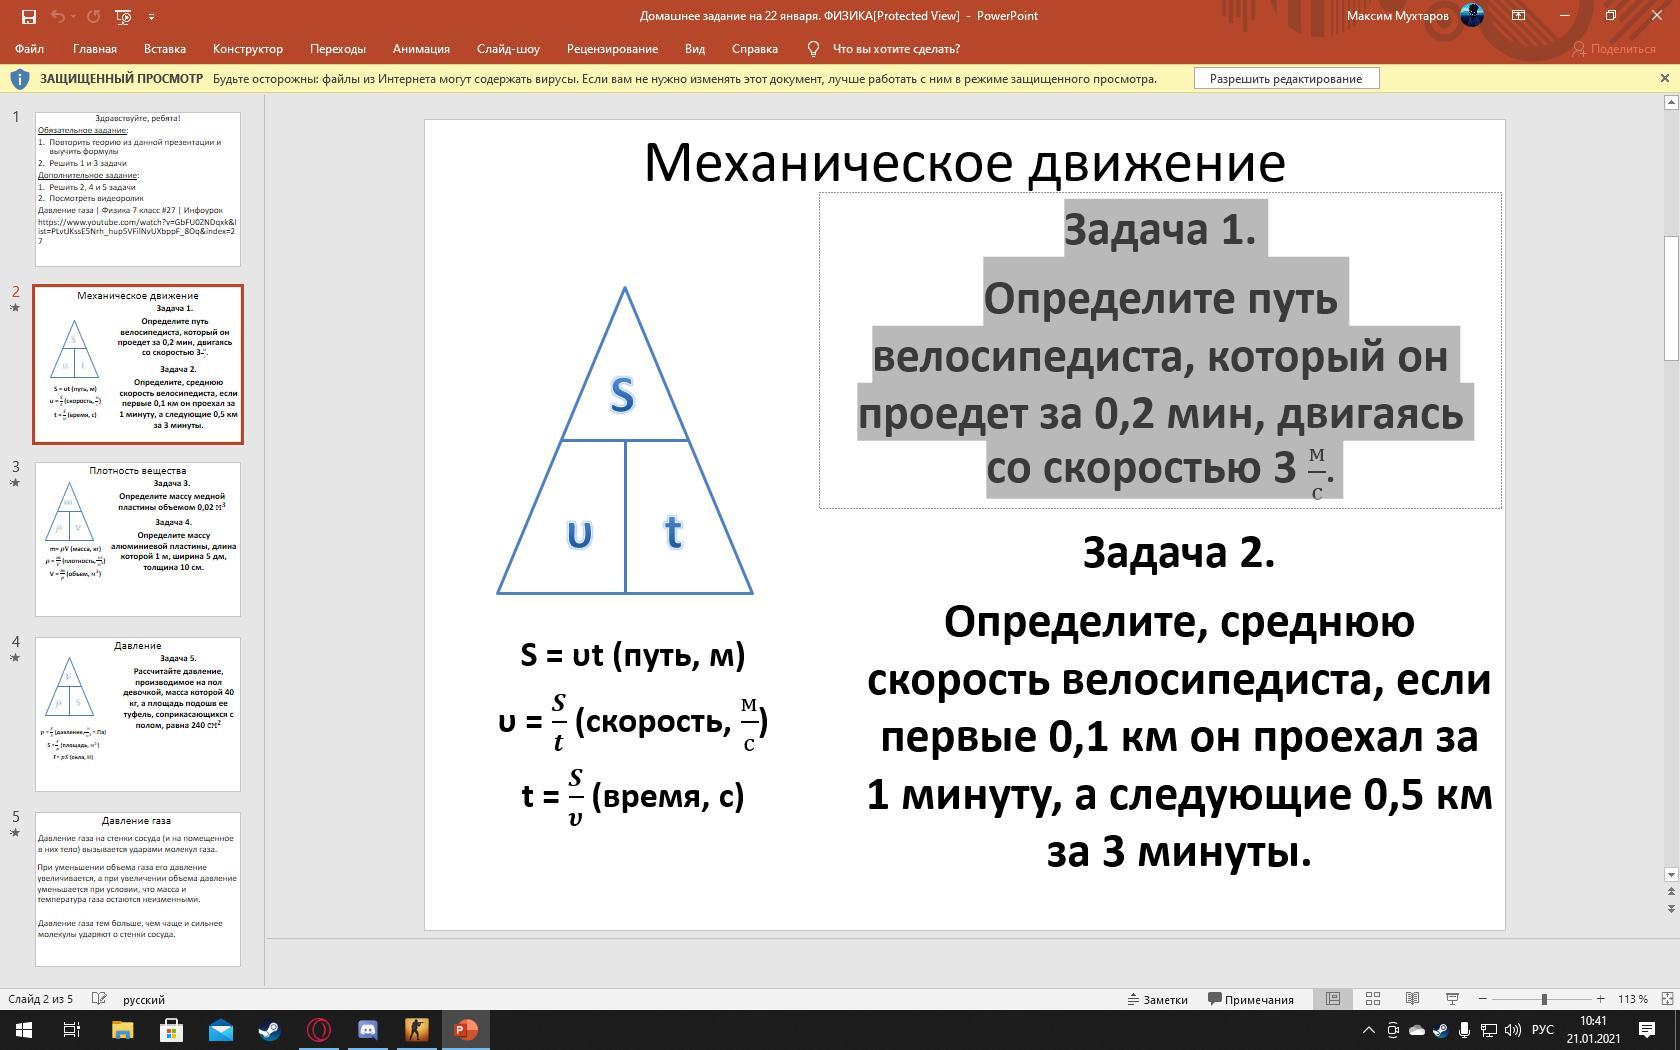
Task: Toggle the Заметки notes pane
Action: tap(1158, 999)
